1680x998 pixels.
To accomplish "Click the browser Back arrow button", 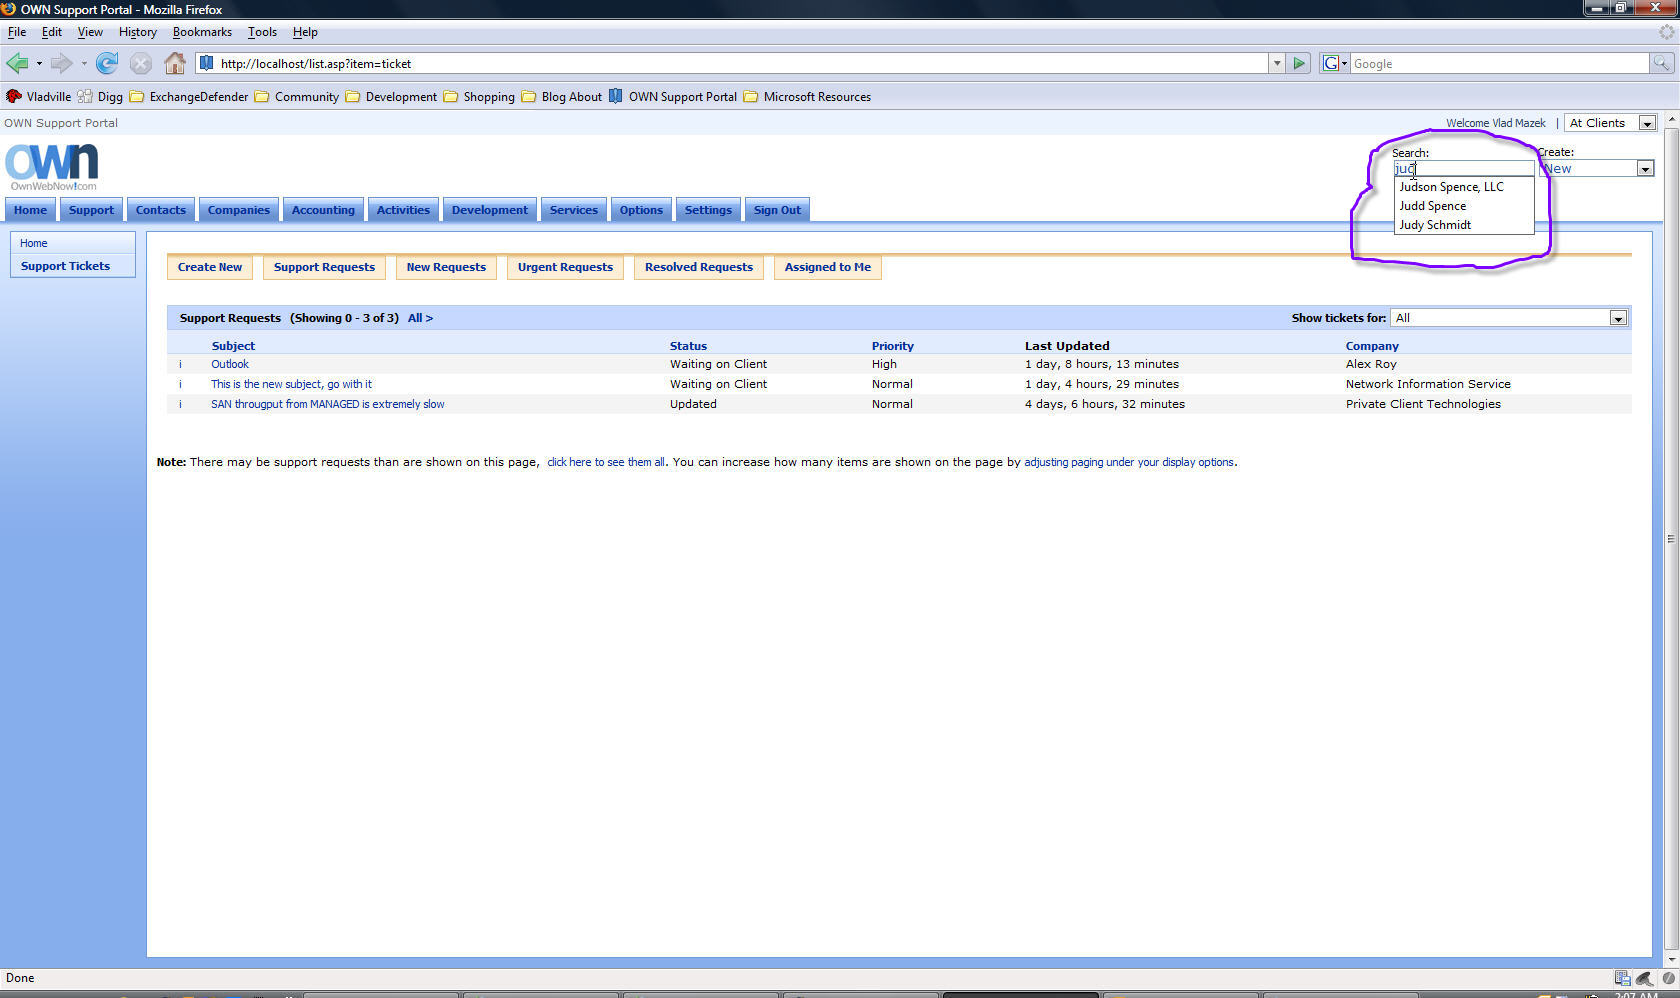I will [x=18, y=63].
